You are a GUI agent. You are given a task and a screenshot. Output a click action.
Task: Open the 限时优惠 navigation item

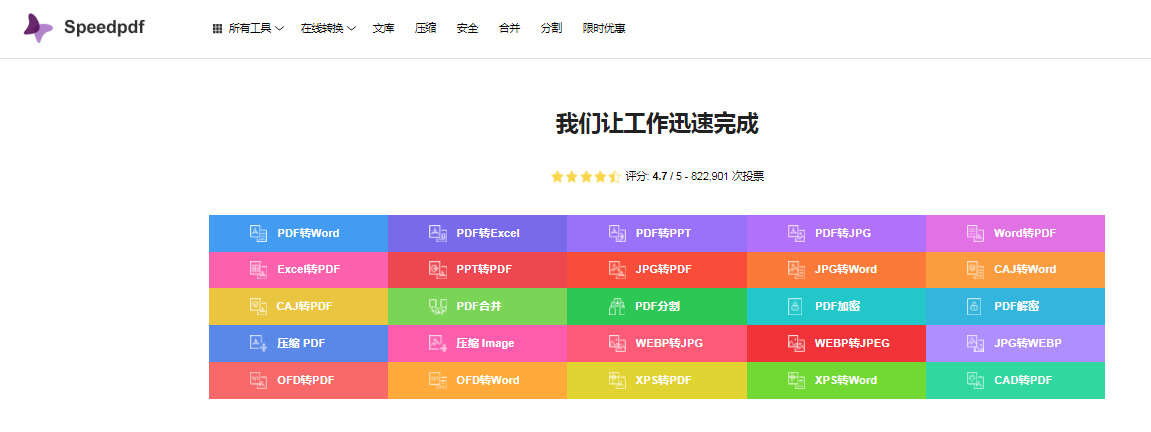(x=604, y=29)
